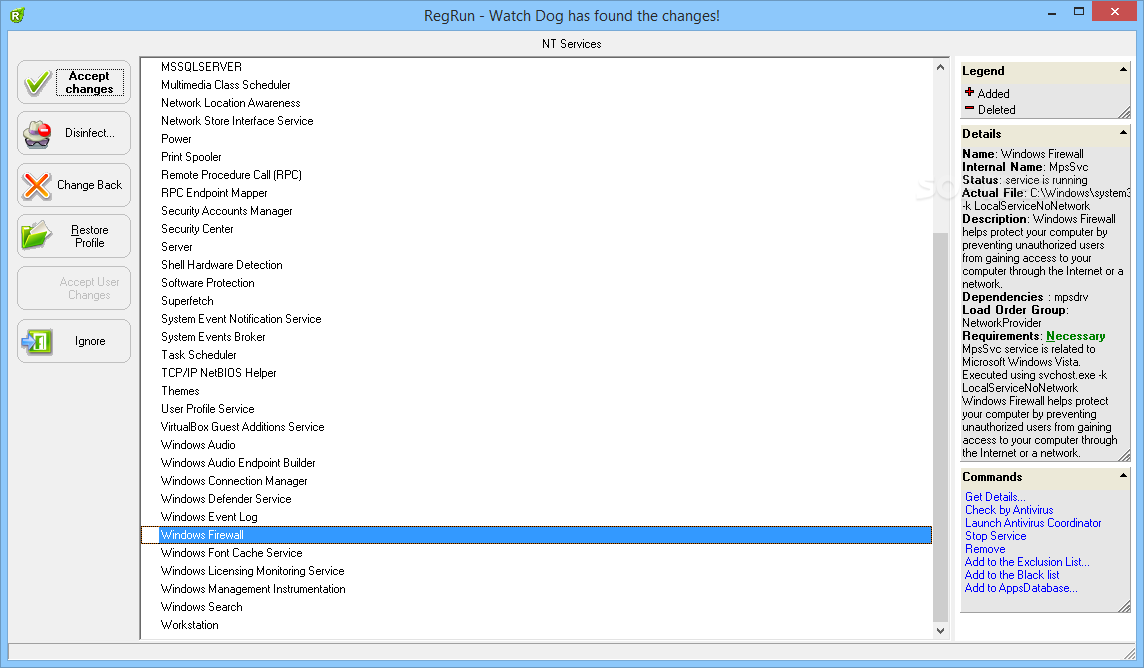1144x668 pixels.
Task: Select Windows Defender Service
Action: 225,499
